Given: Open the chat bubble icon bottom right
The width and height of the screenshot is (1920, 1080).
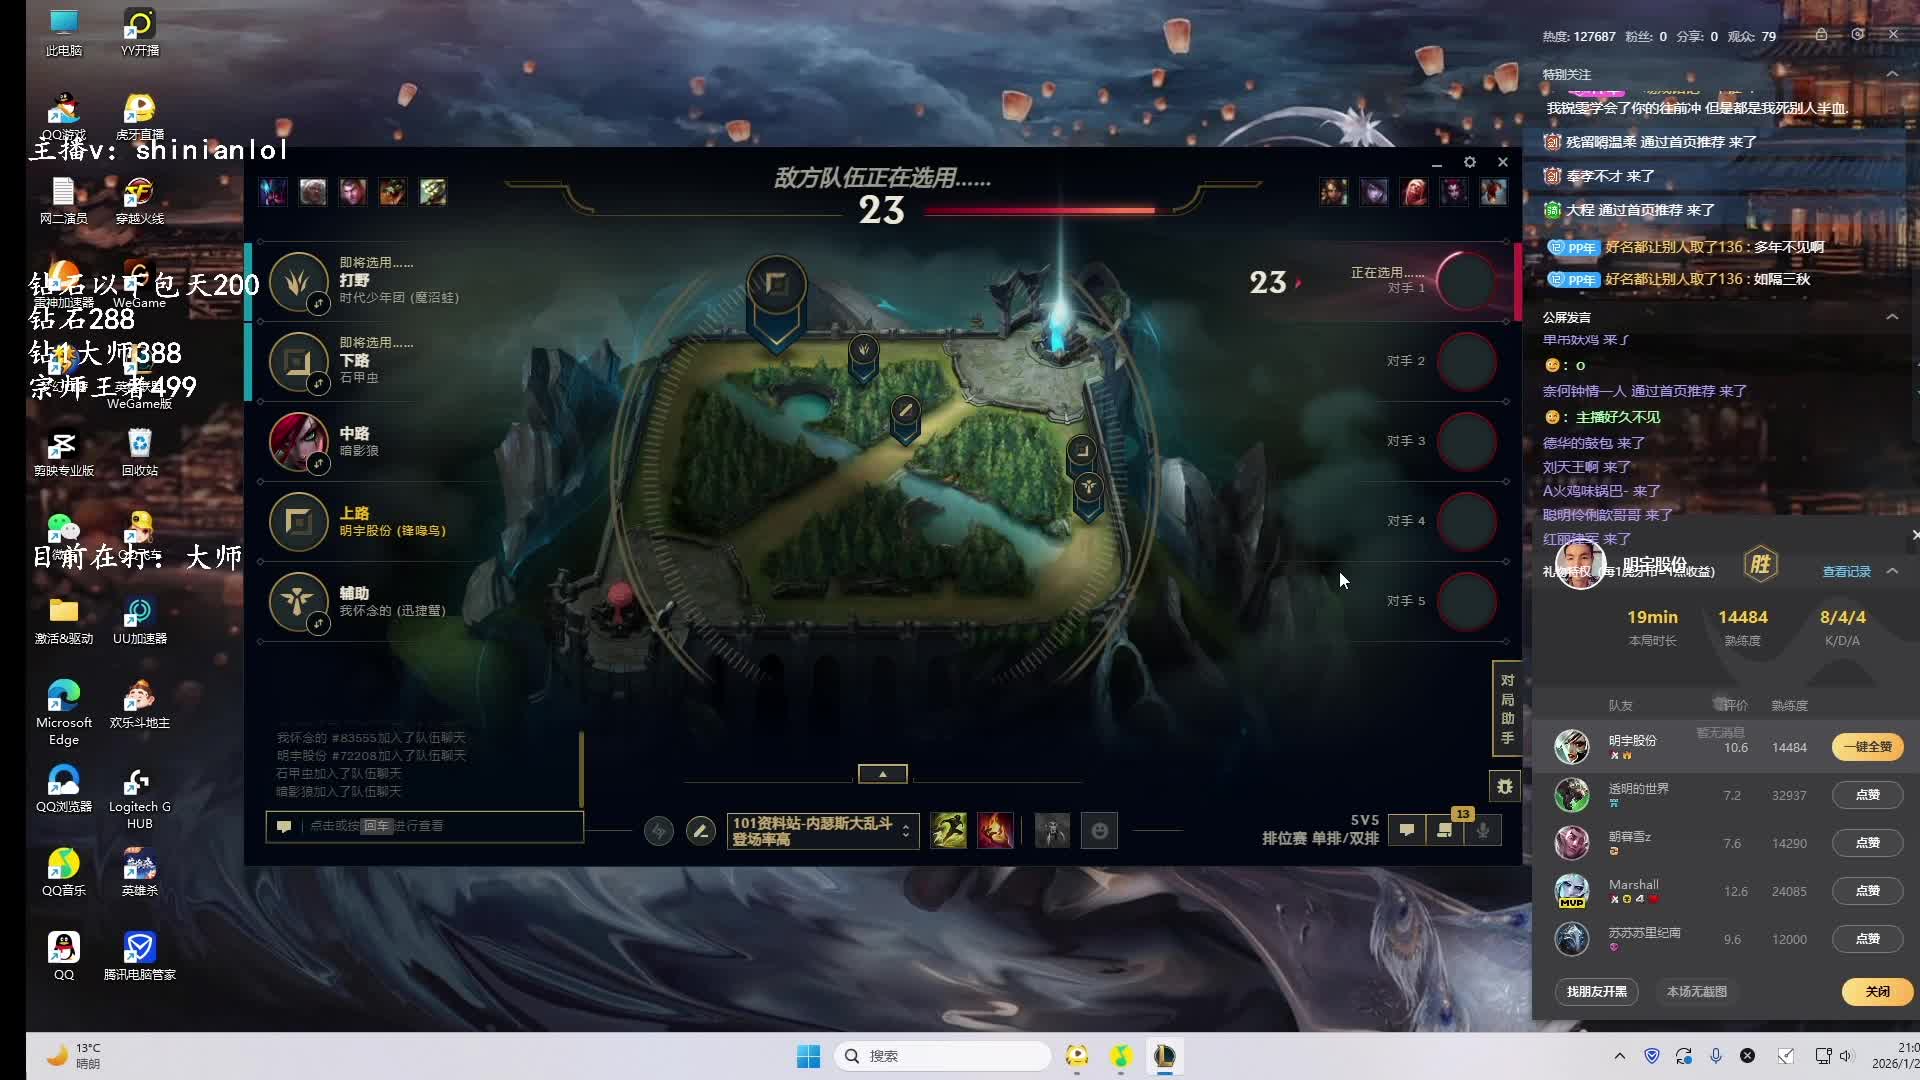Looking at the screenshot, I should tap(1406, 830).
